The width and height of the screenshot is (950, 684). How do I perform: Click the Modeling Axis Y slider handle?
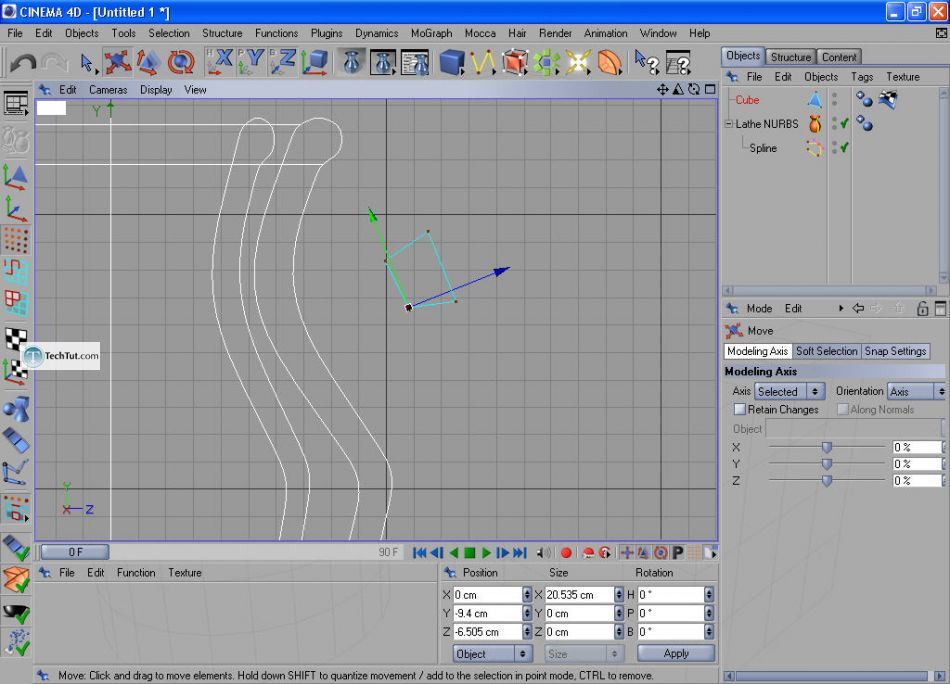[826, 464]
